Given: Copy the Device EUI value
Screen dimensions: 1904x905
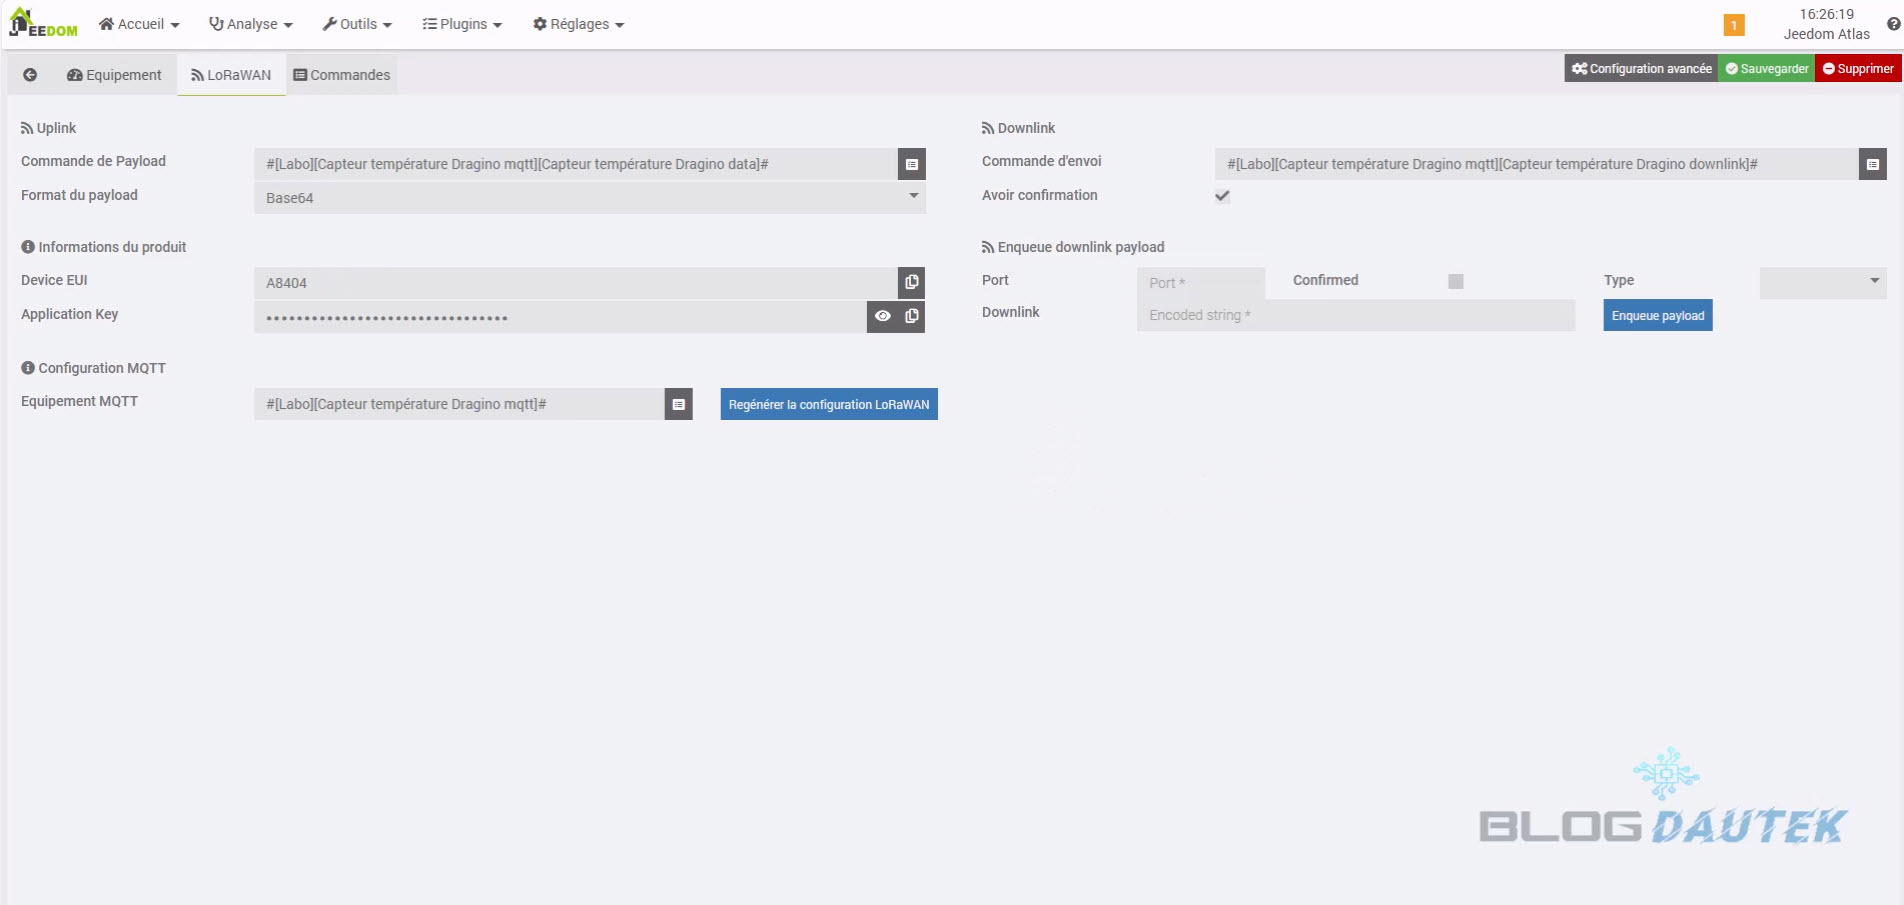Looking at the screenshot, I should coord(911,283).
